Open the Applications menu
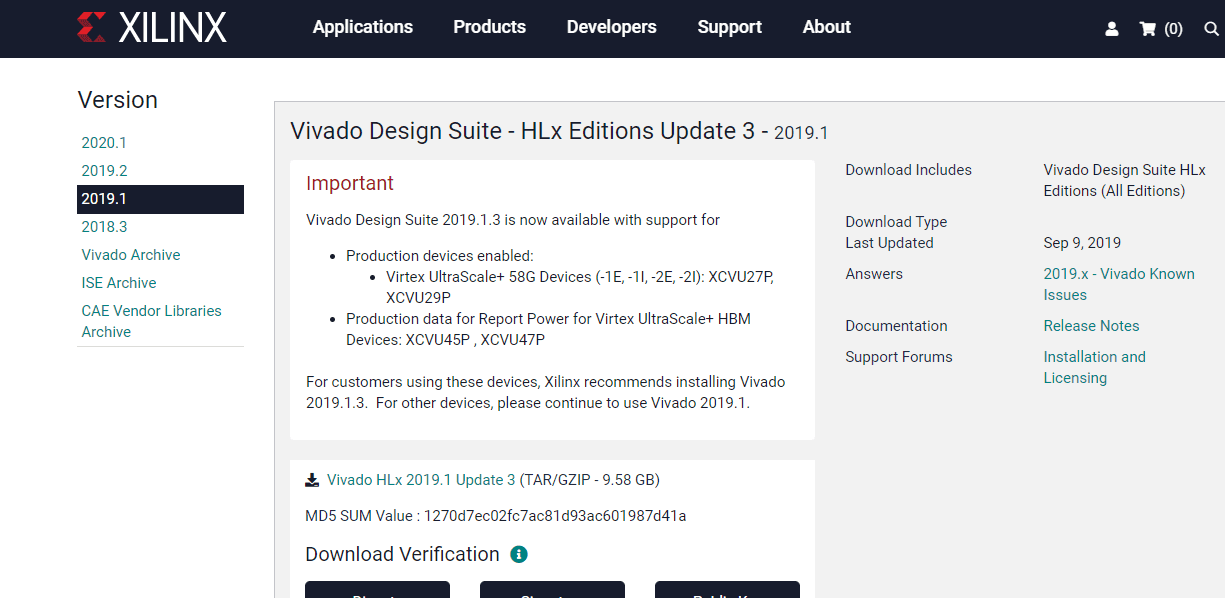The image size is (1225, 598). (362, 27)
